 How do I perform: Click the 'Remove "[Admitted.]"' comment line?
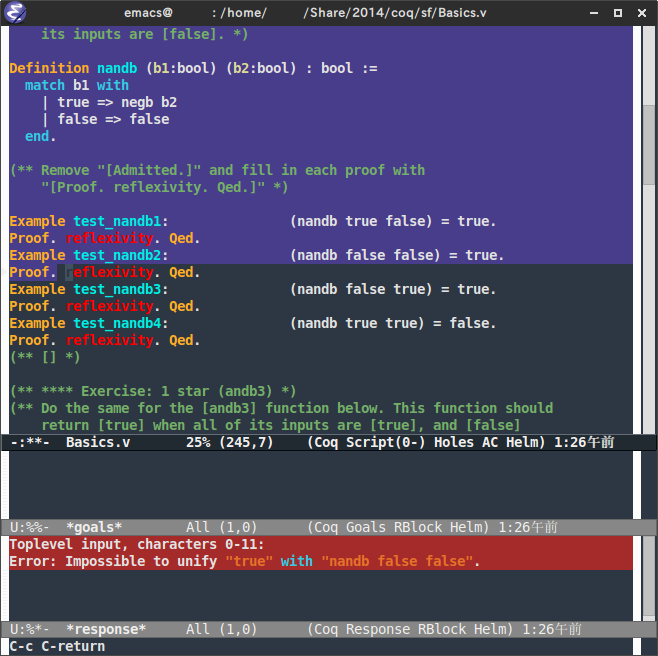click(x=217, y=170)
